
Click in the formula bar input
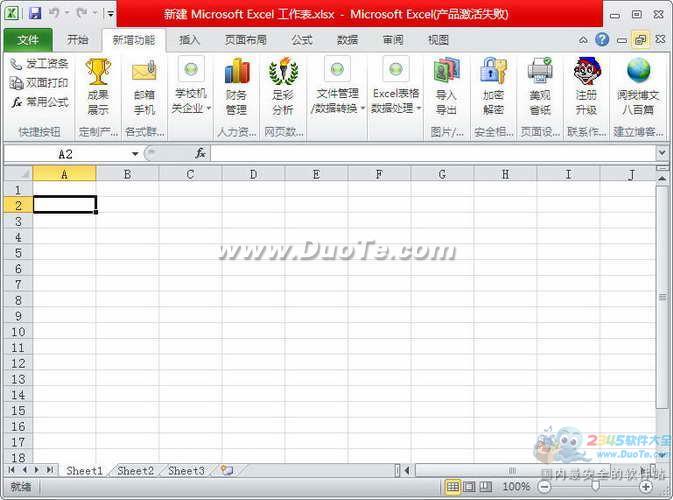(433, 153)
